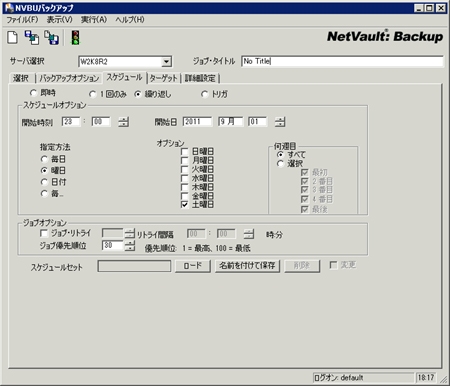
Task: Click the 名前を付けて保存 button
Action: pyautogui.click(x=247, y=266)
